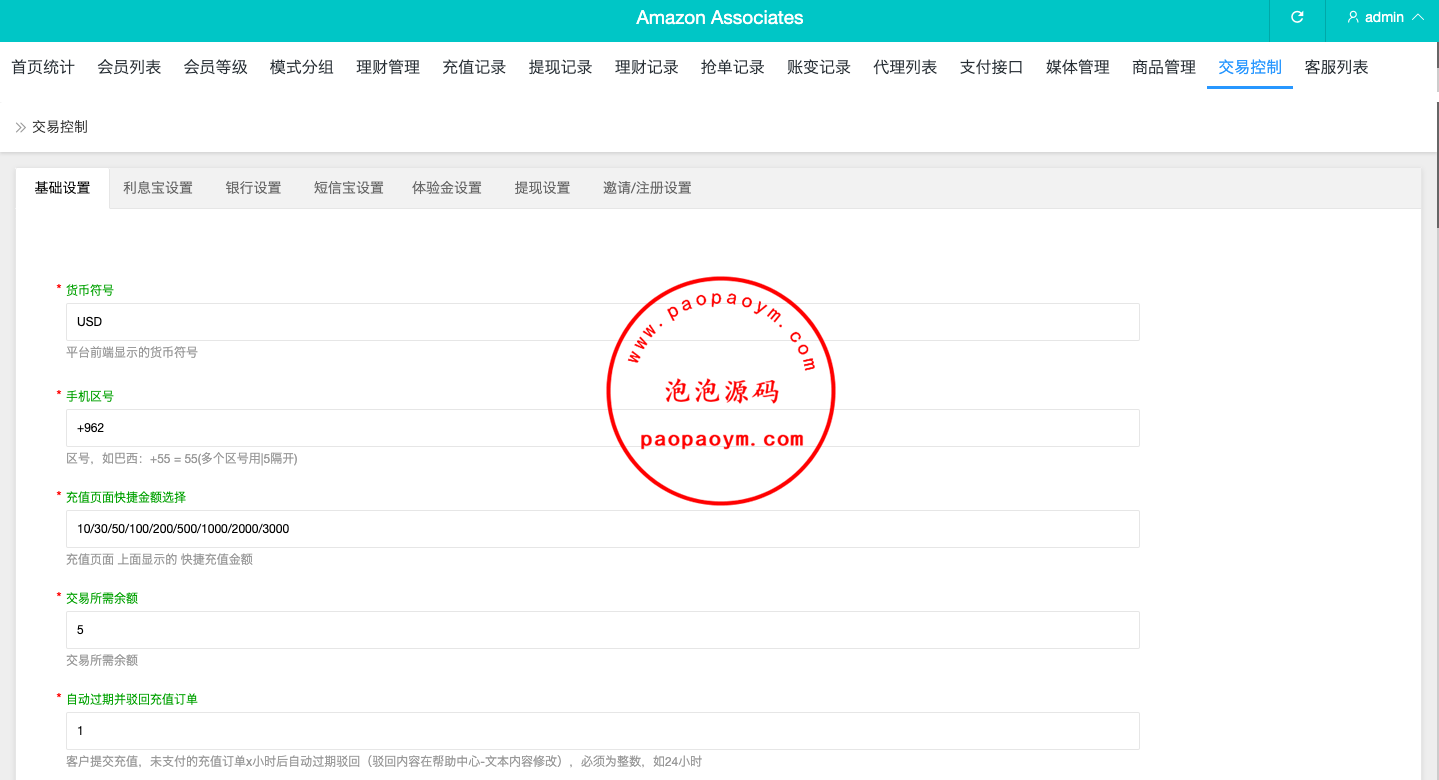
Task: Navigate to 支付接口 section
Action: (x=991, y=67)
